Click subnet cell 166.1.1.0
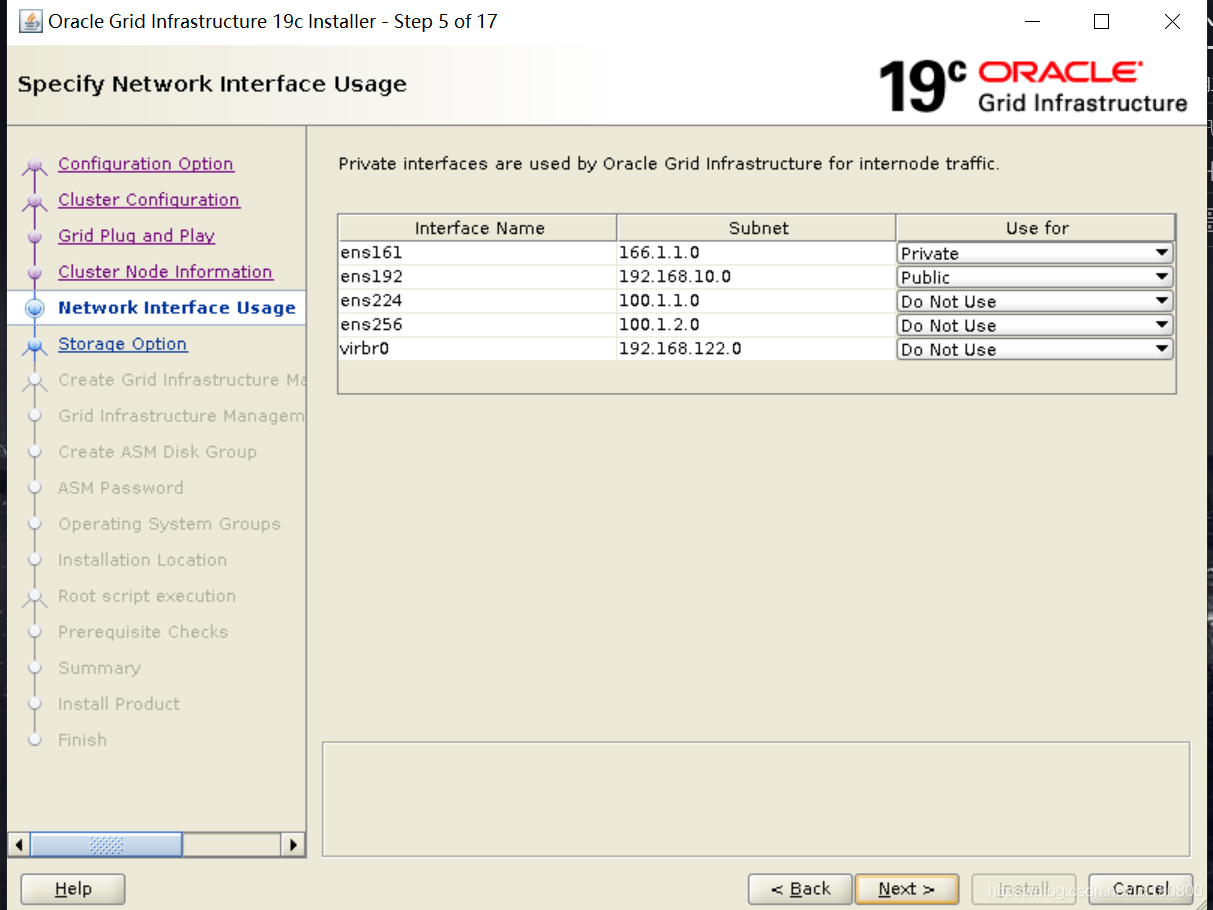Screen dimensions: 1213x910 [757, 253]
